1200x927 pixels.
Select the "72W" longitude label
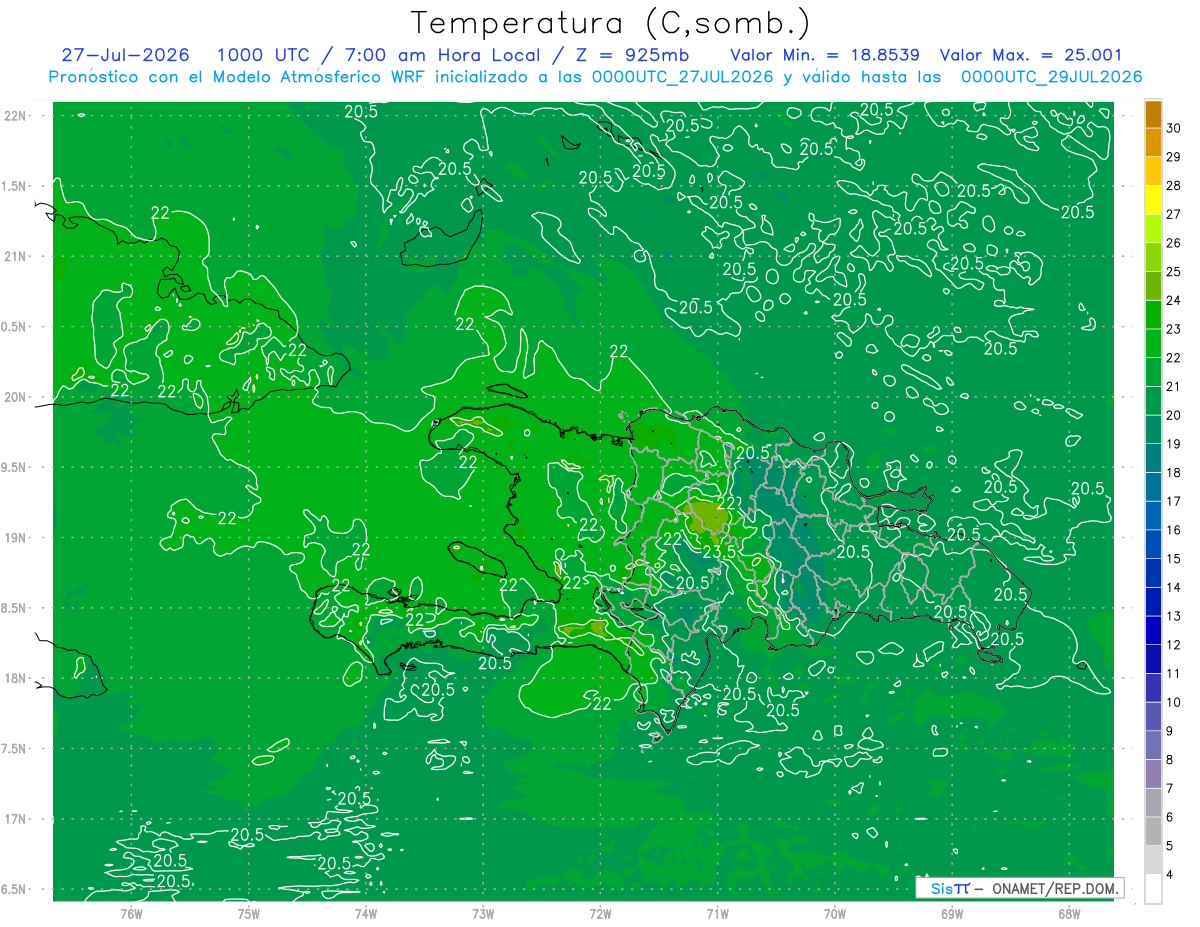click(600, 914)
